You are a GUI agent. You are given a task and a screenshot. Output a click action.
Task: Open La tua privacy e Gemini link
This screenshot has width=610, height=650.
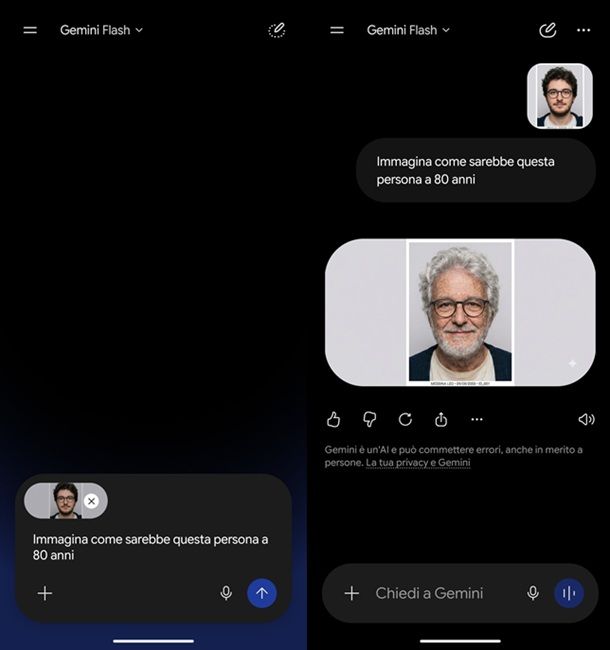pos(418,463)
